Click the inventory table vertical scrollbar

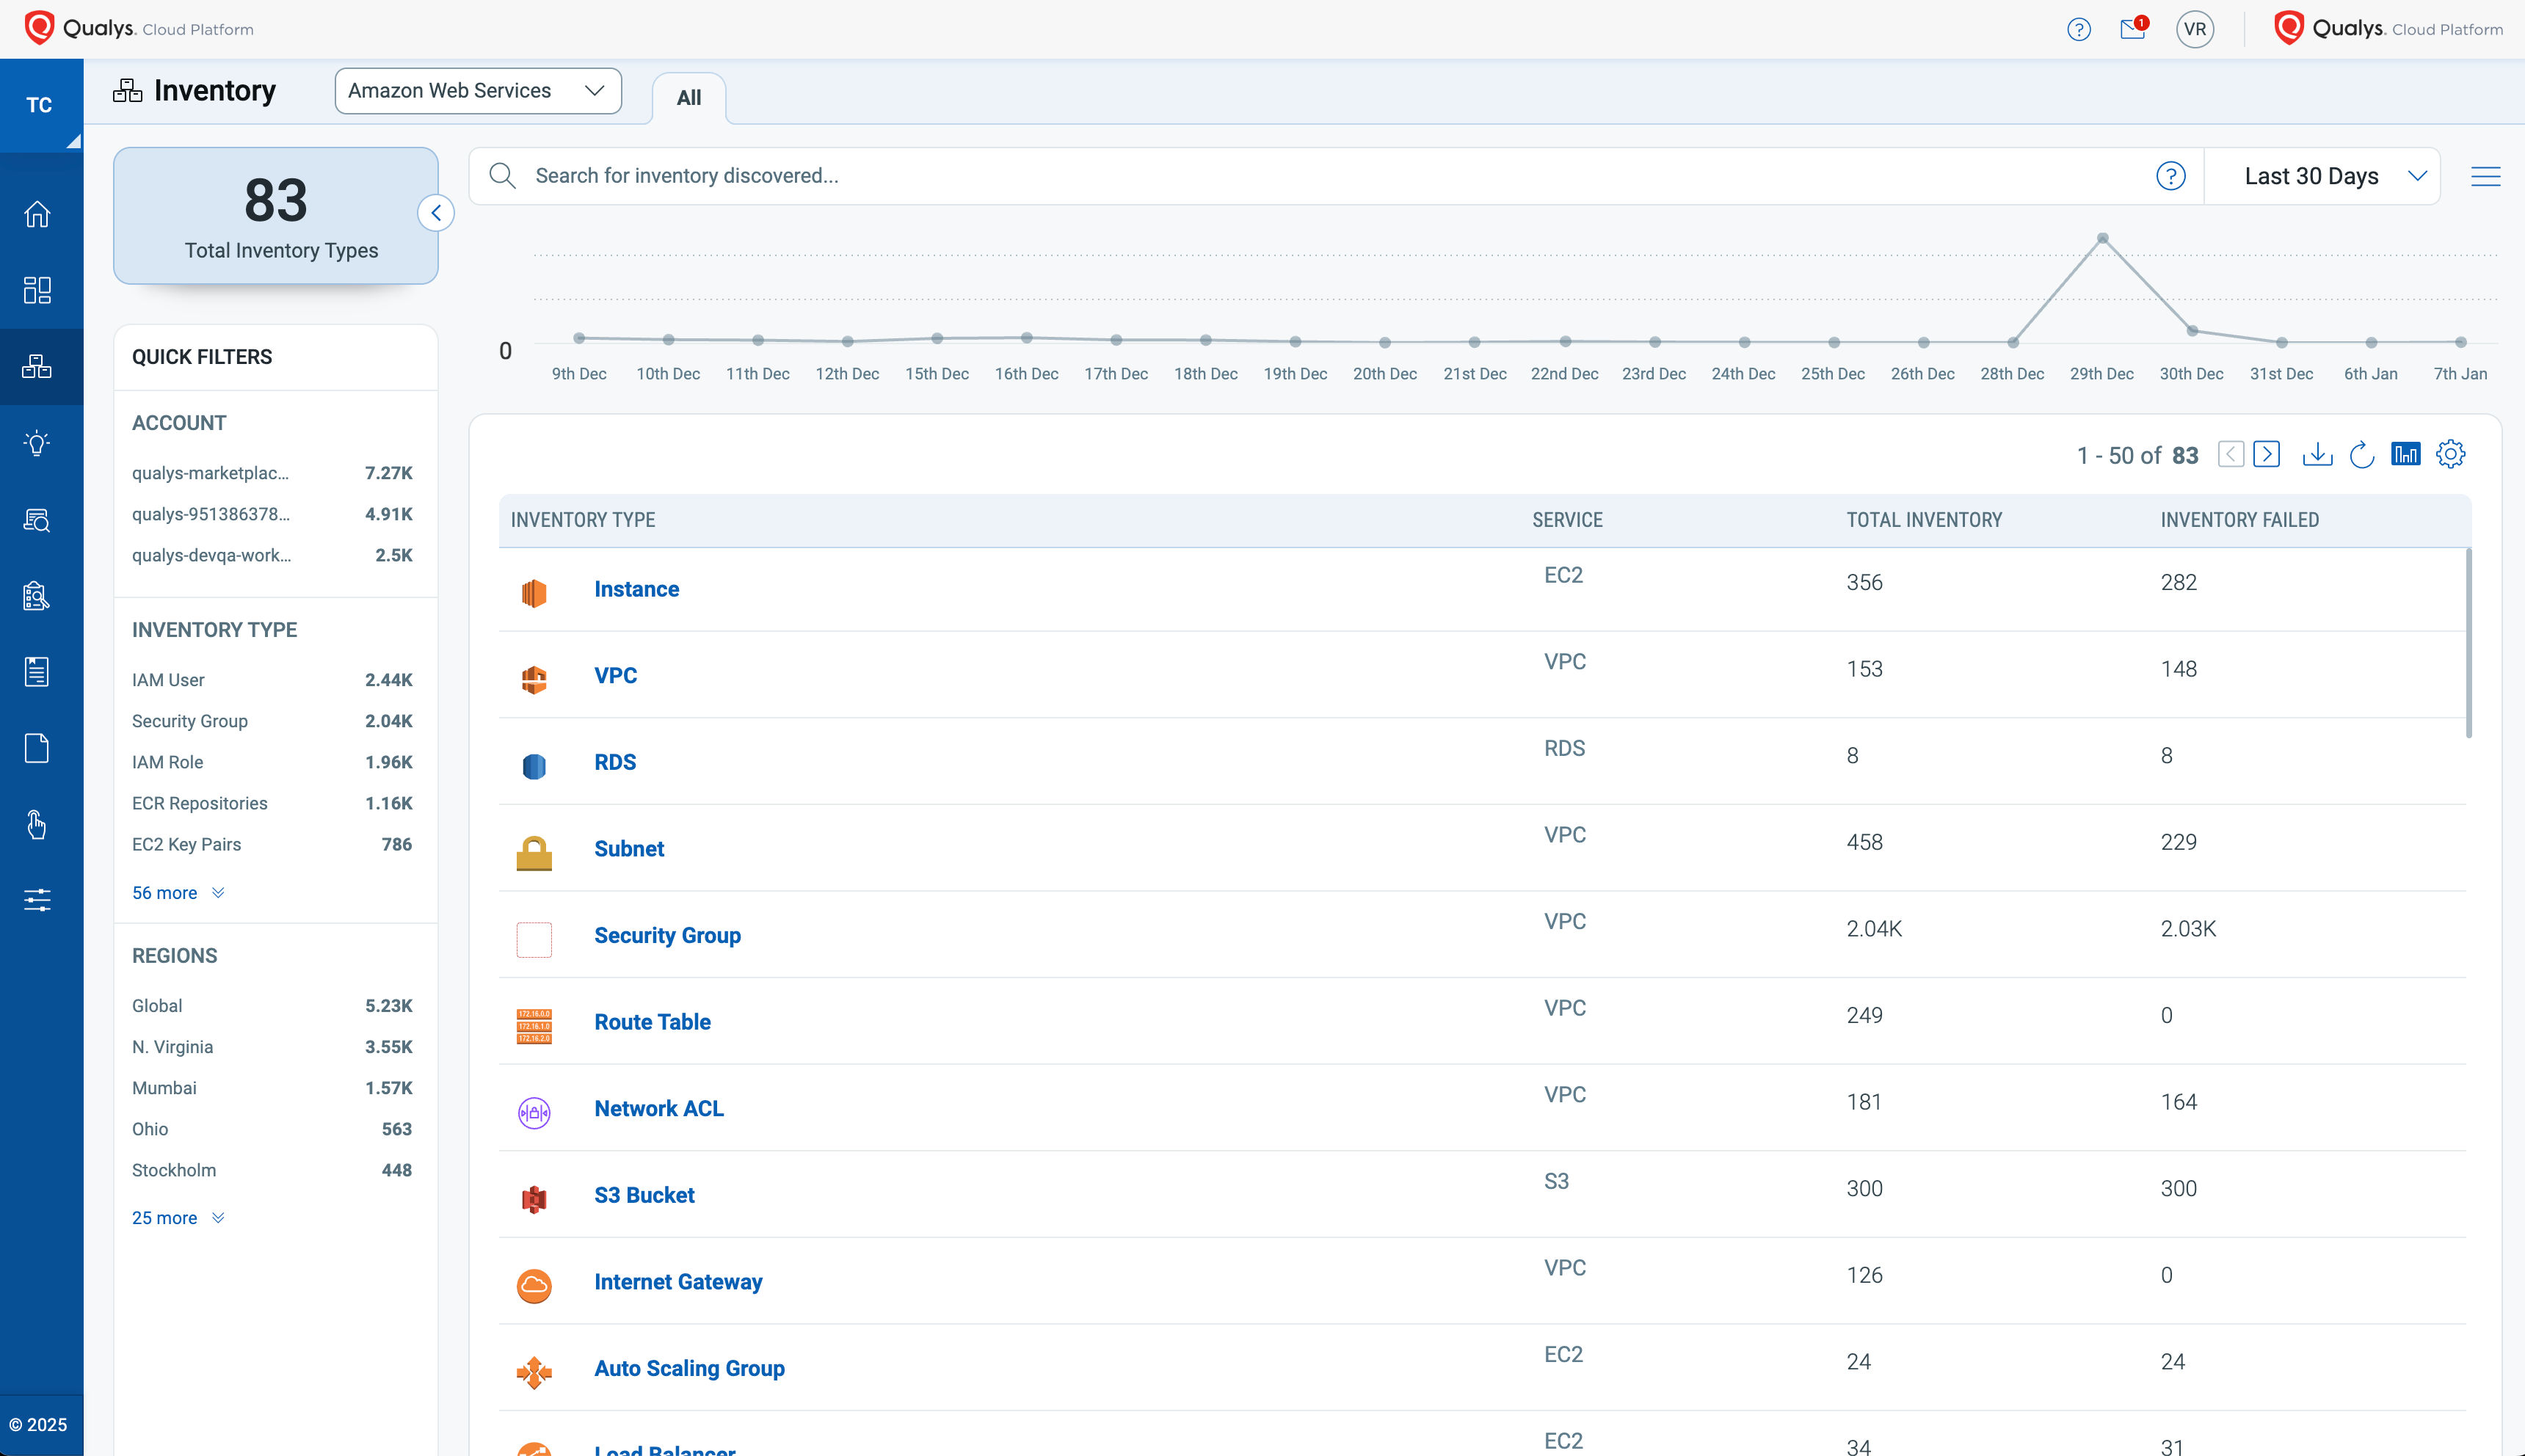pos(2468,643)
